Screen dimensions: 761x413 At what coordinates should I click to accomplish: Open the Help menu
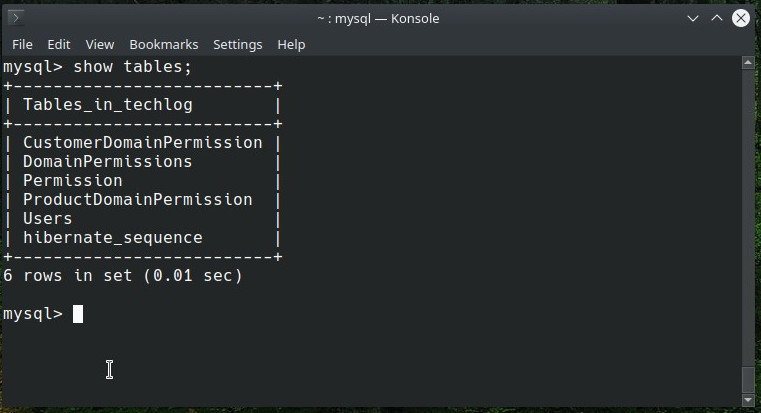pyautogui.click(x=291, y=45)
